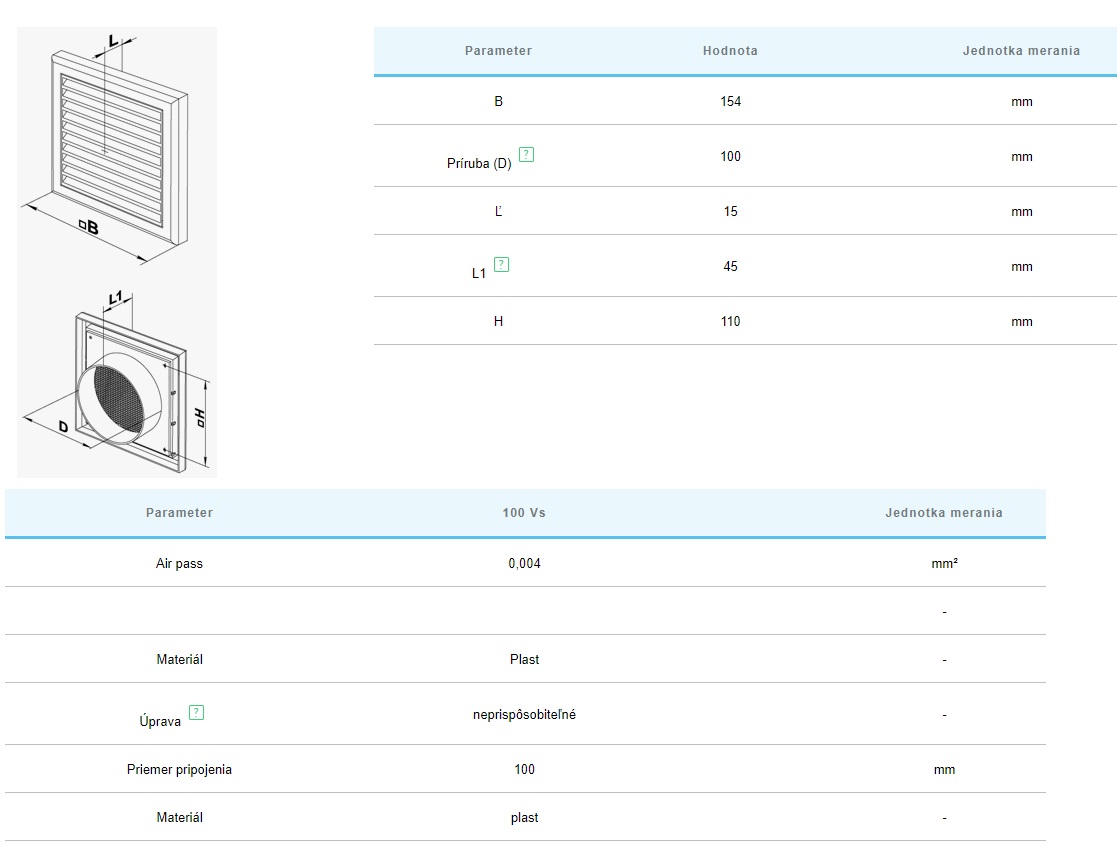Click the Air pass parameter label
This screenshot has width=1117, height=865.
click(179, 564)
